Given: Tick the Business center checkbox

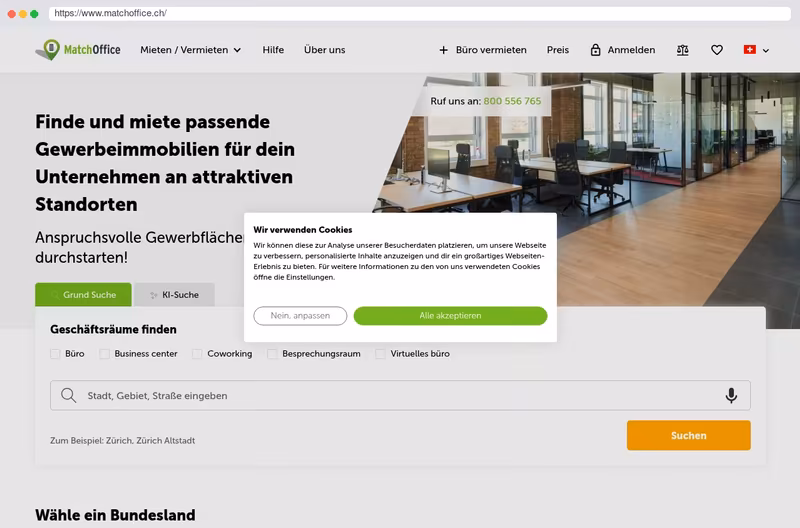Looking at the screenshot, I should (x=104, y=354).
